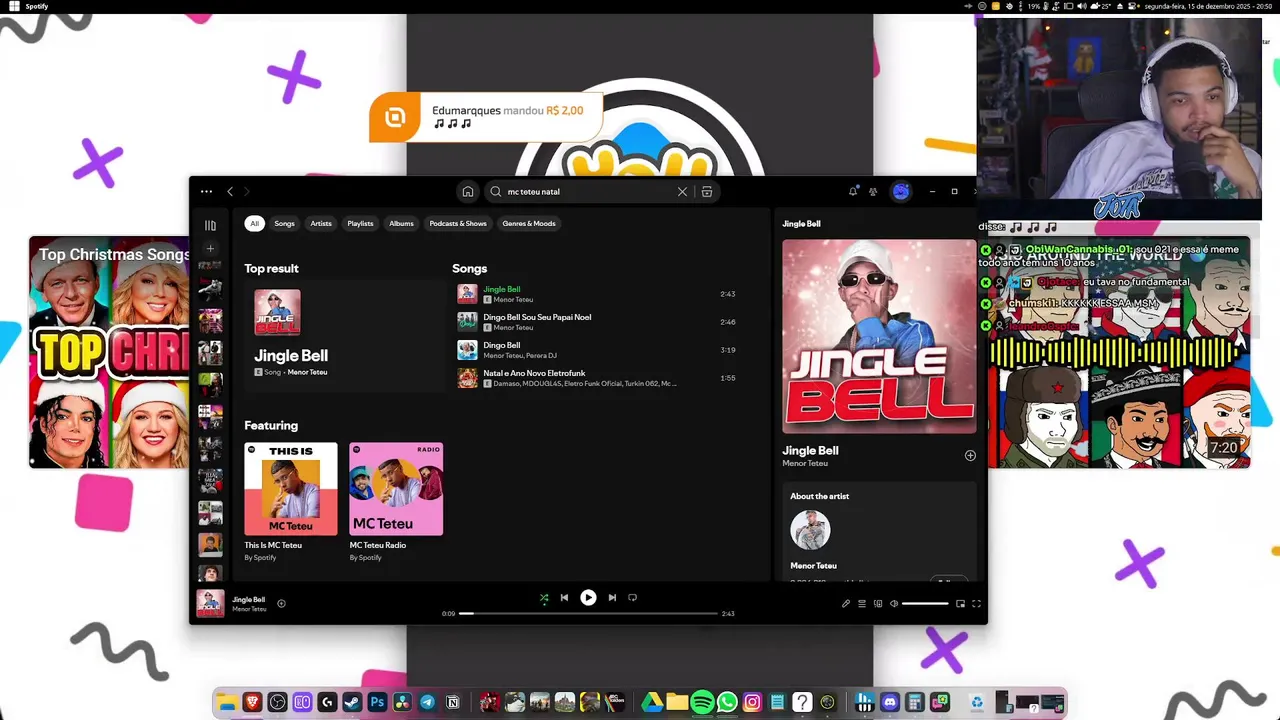Open the notifications bell in Spotify
This screenshot has height=720, width=1280.
click(853, 191)
